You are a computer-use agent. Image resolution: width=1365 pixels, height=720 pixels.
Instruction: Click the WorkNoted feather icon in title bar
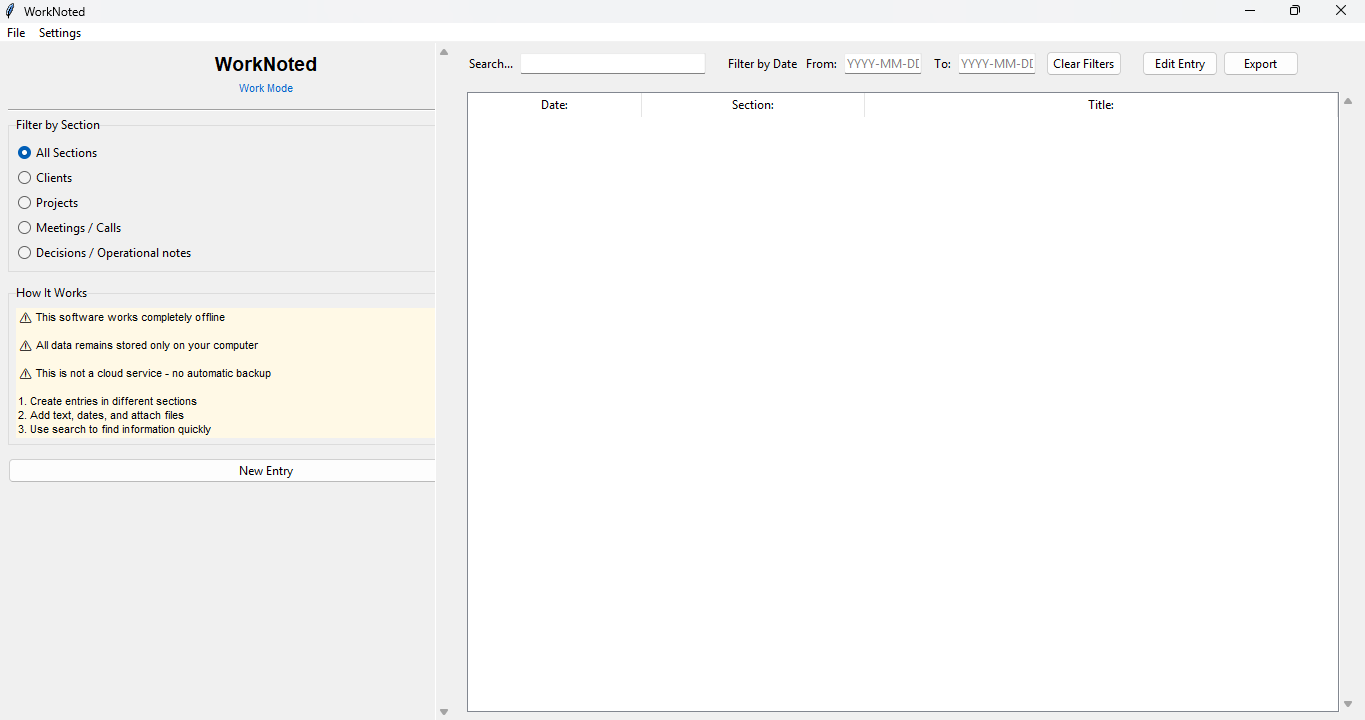(x=10, y=11)
